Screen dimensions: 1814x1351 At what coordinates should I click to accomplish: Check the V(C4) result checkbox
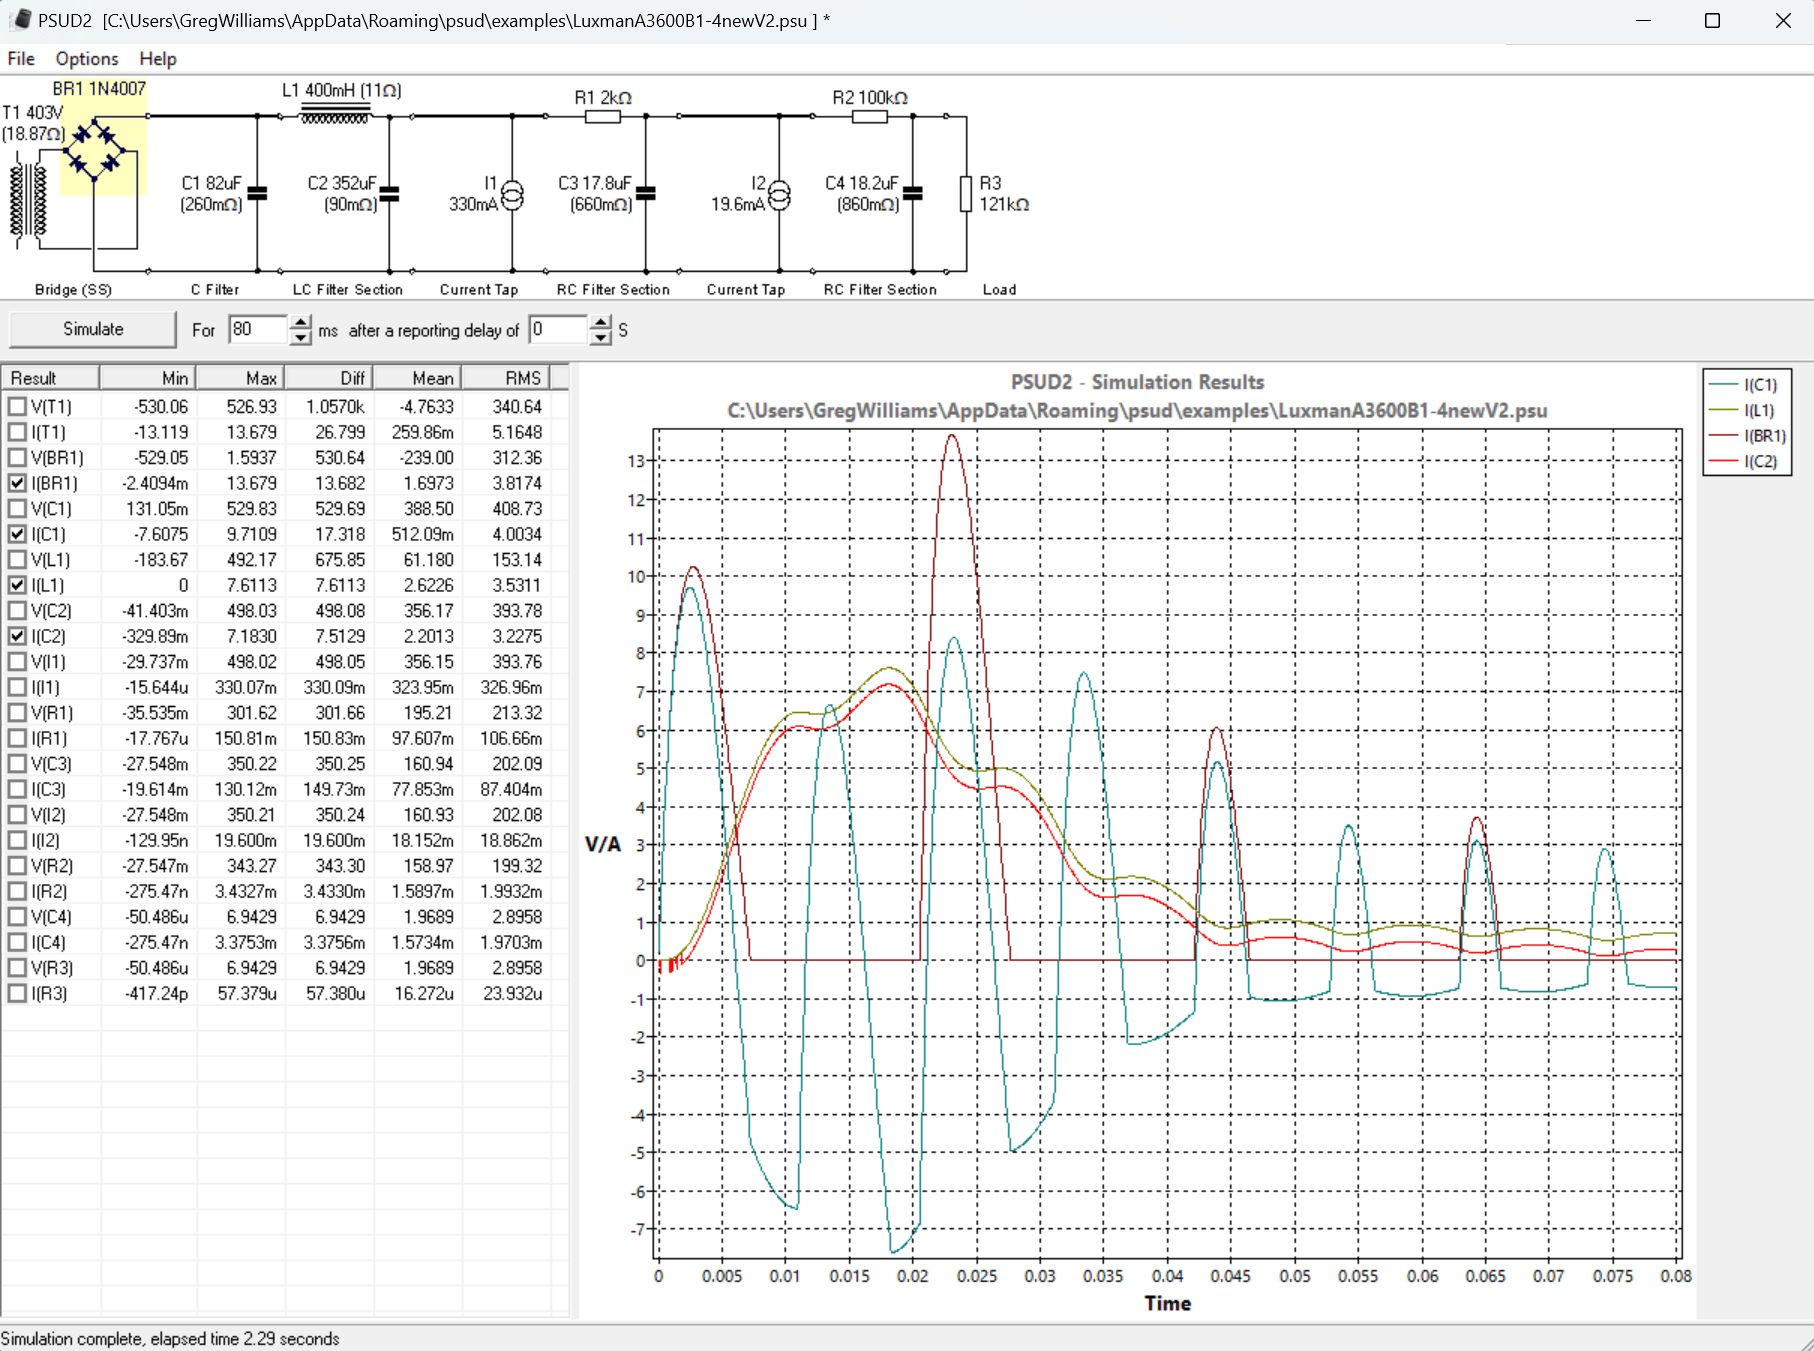(17, 917)
